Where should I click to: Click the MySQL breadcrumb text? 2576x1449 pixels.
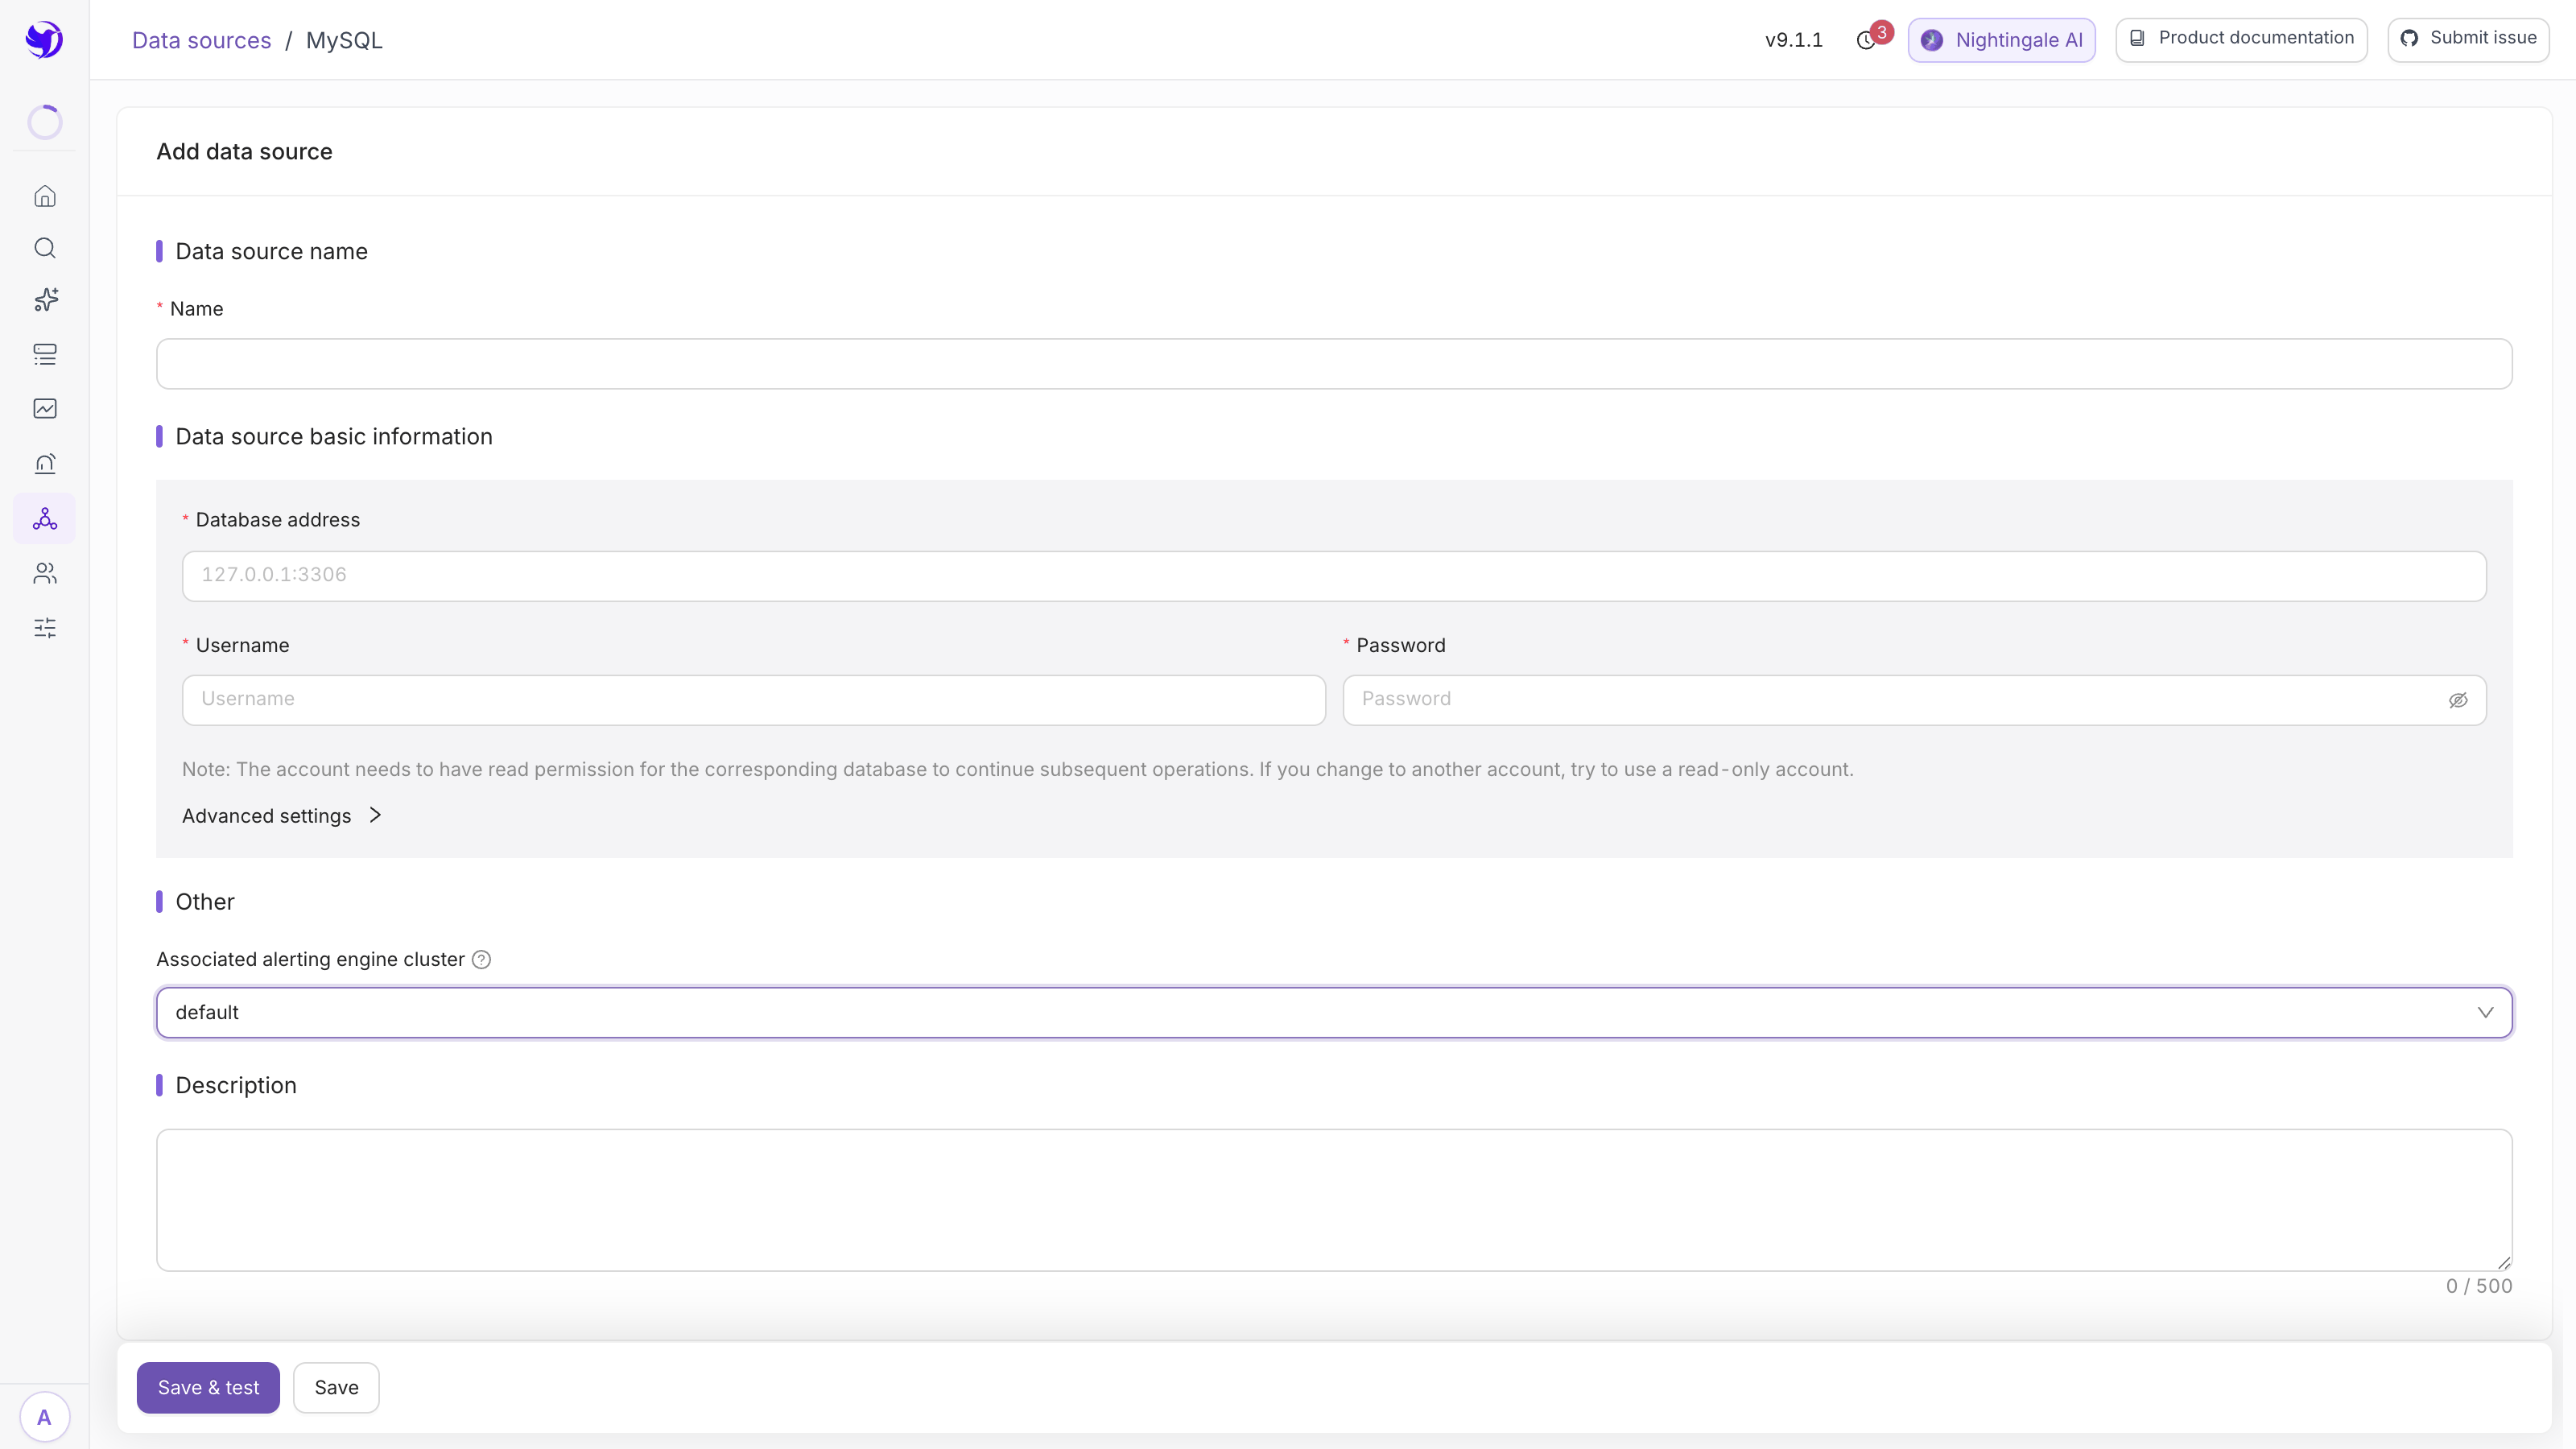[344, 40]
